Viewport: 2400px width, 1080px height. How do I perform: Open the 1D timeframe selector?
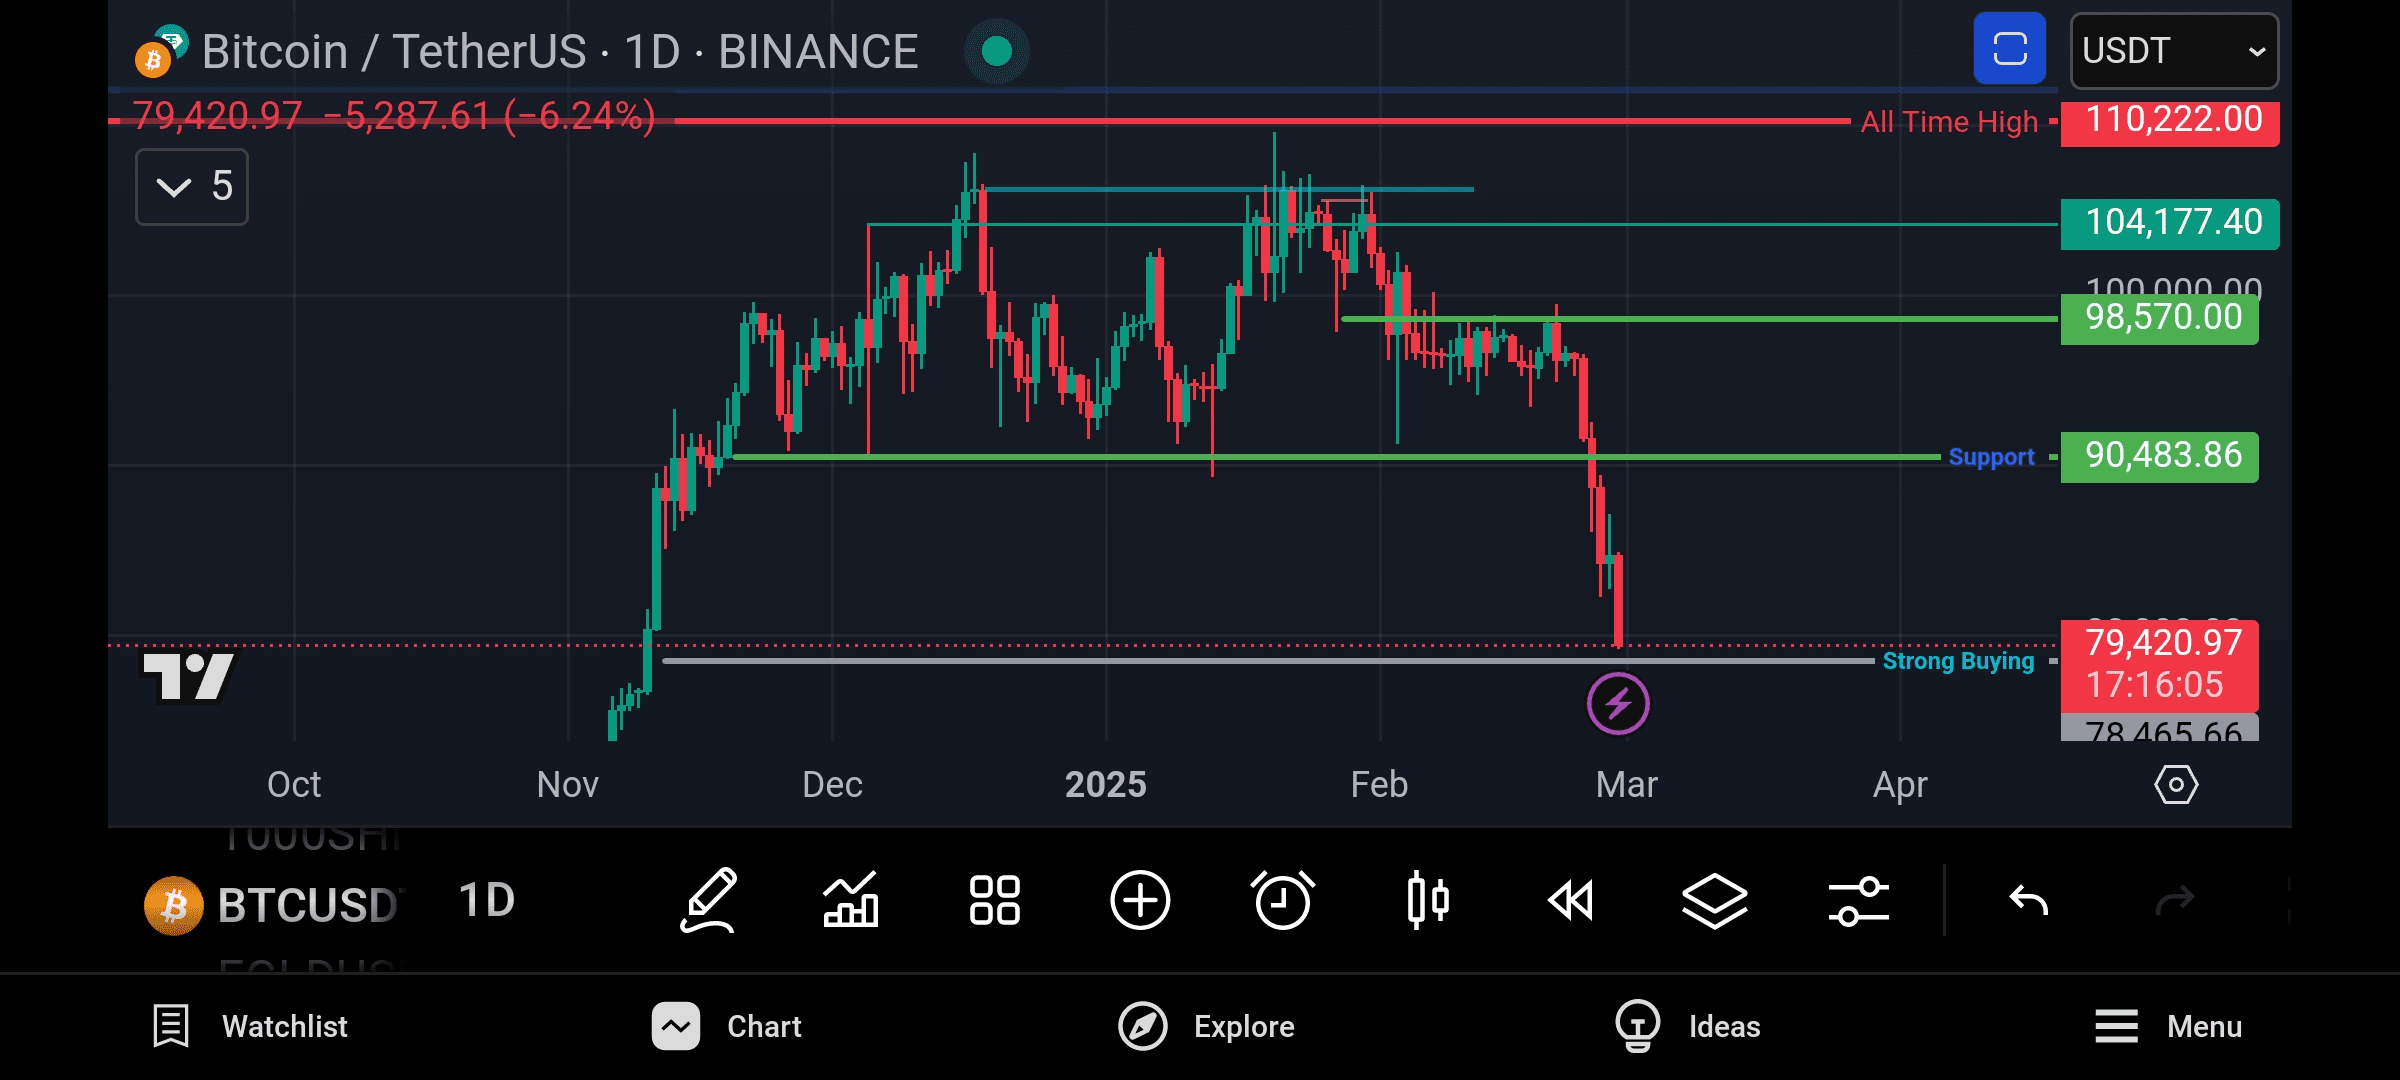tap(487, 901)
